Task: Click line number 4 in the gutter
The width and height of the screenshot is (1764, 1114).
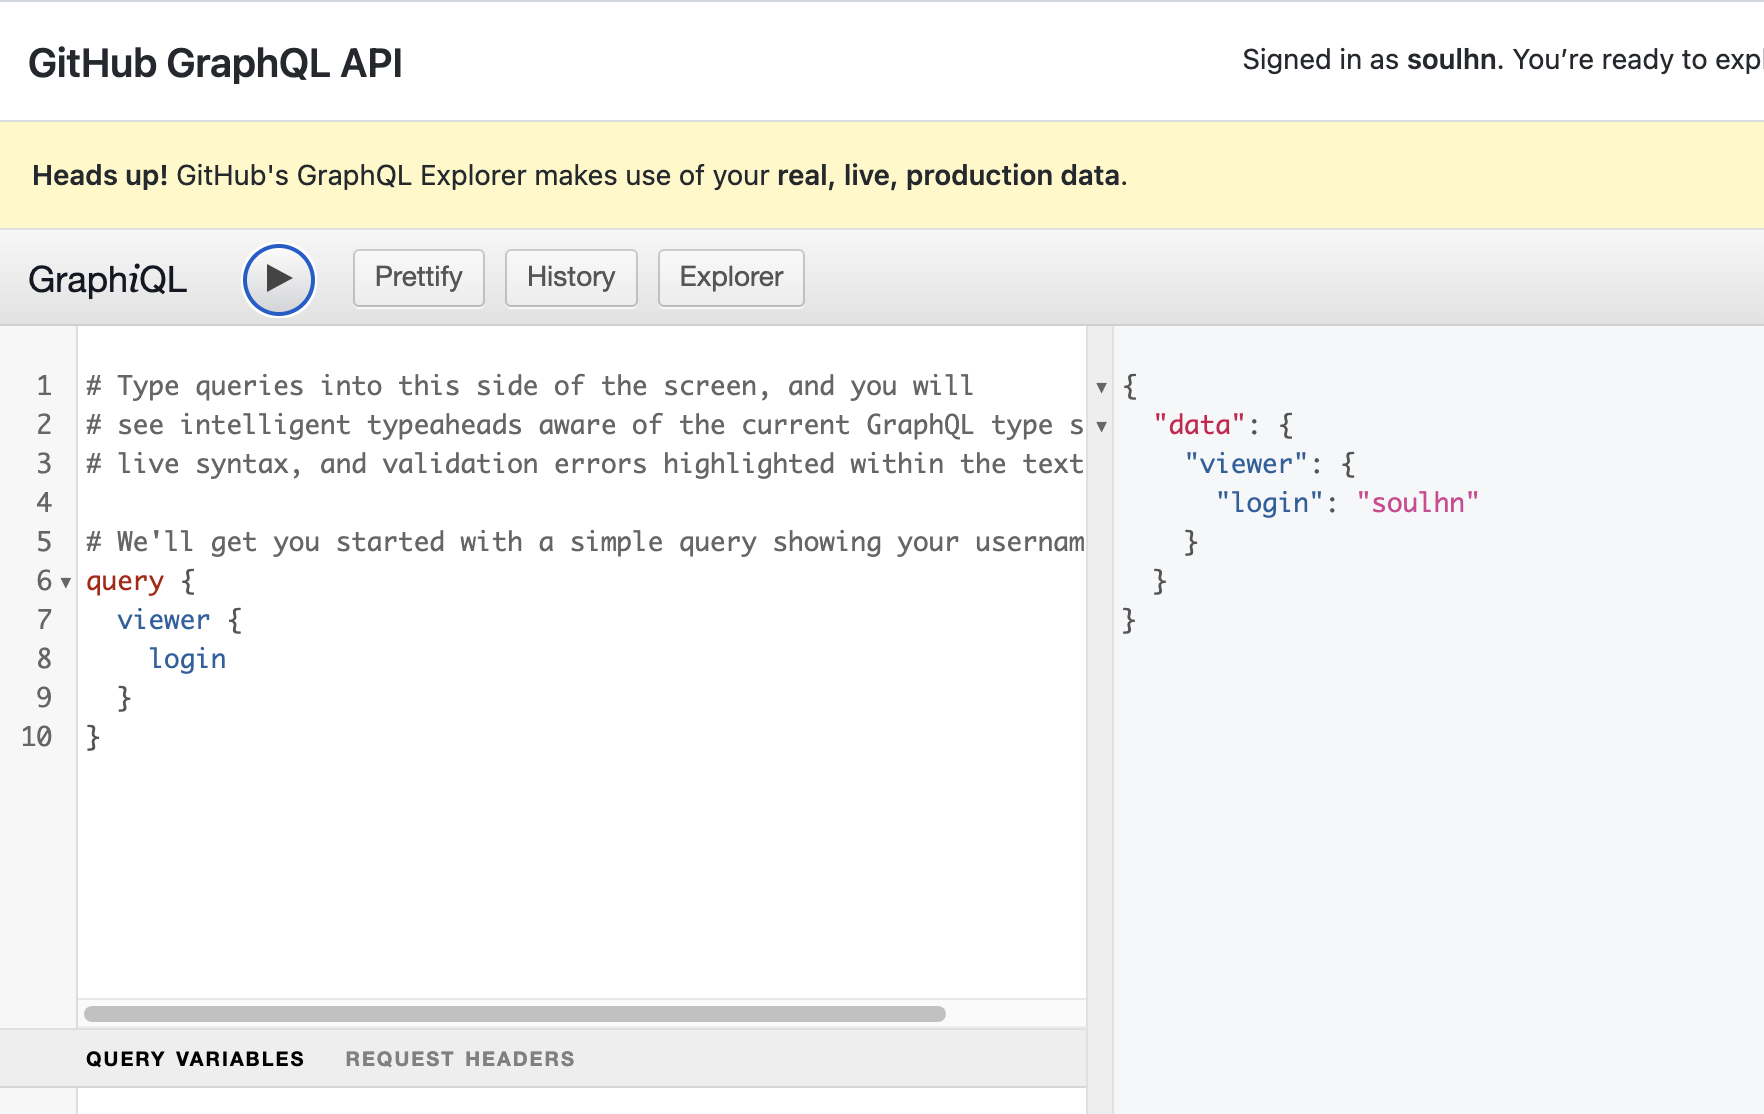Action: click(x=44, y=502)
